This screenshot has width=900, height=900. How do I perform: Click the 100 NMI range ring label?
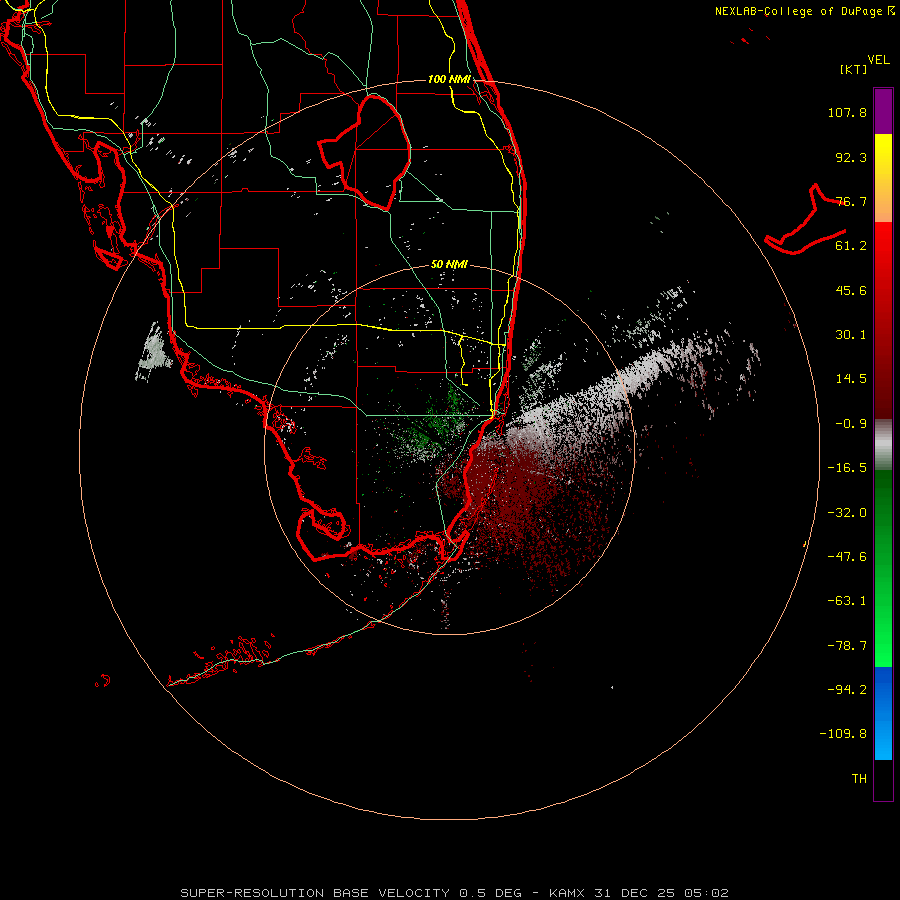tap(449, 79)
